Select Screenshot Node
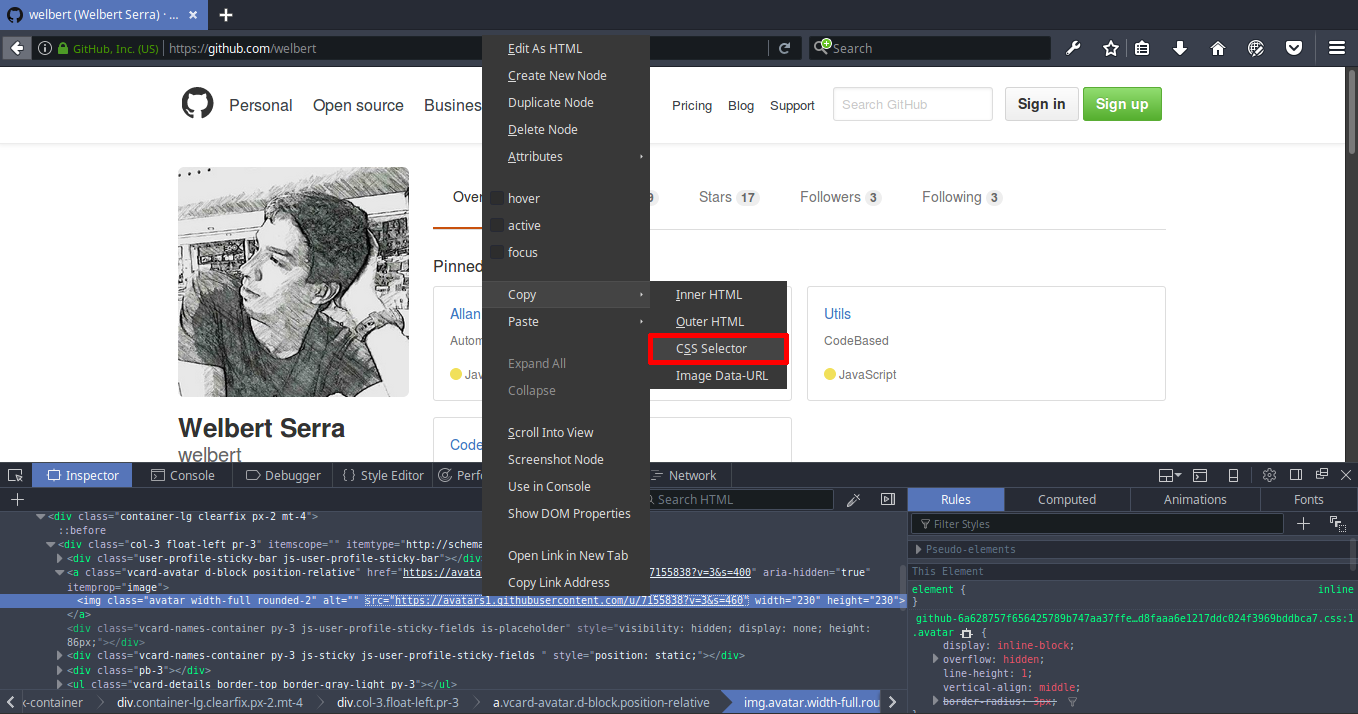 [566, 459]
